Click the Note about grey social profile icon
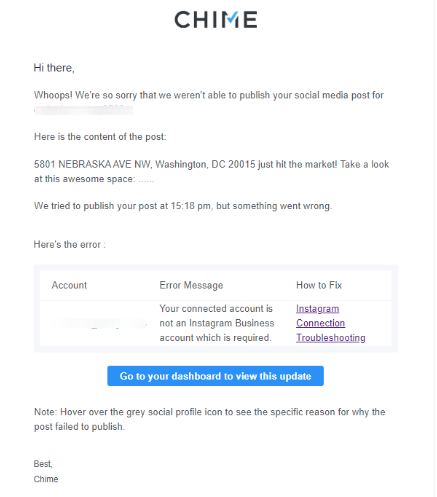The width and height of the screenshot is (437, 497). tap(209, 419)
